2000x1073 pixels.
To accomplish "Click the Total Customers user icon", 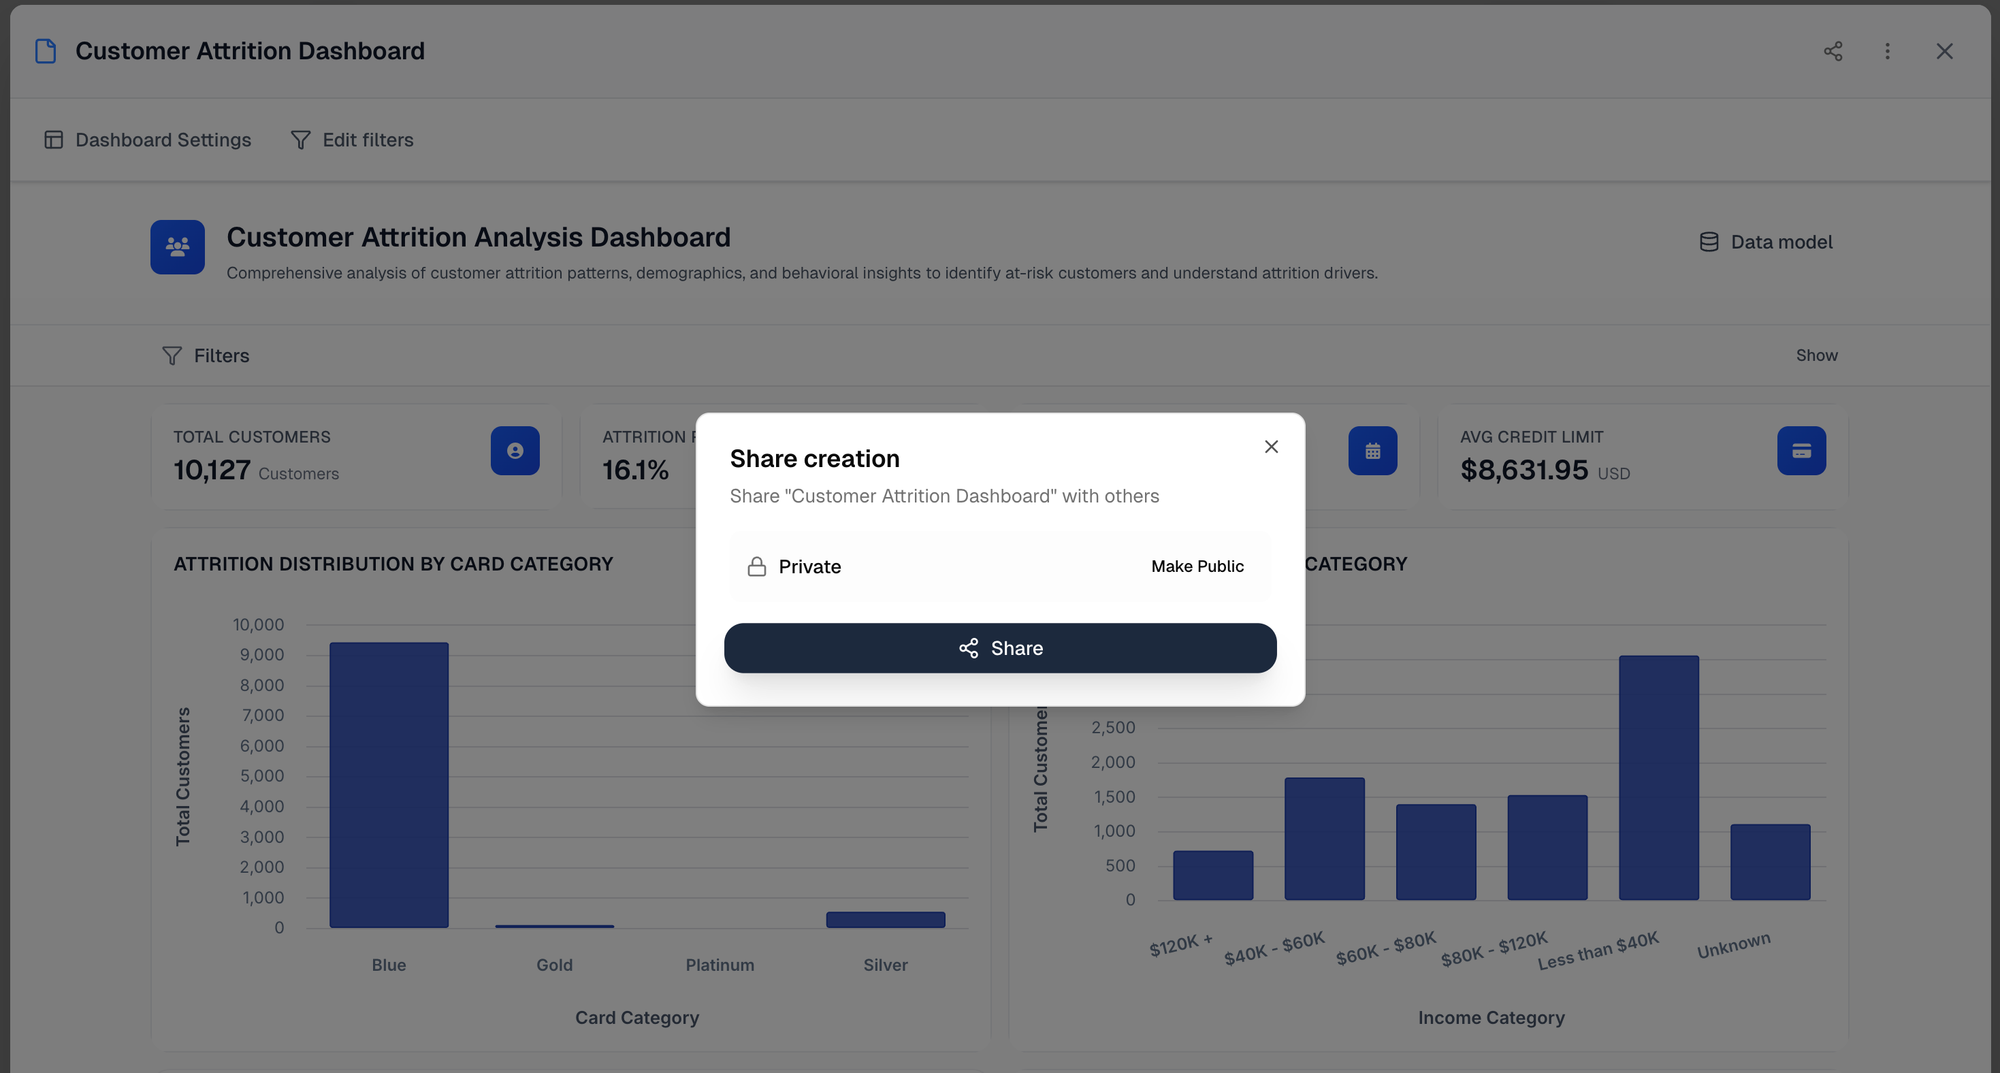I will (x=515, y=451).
